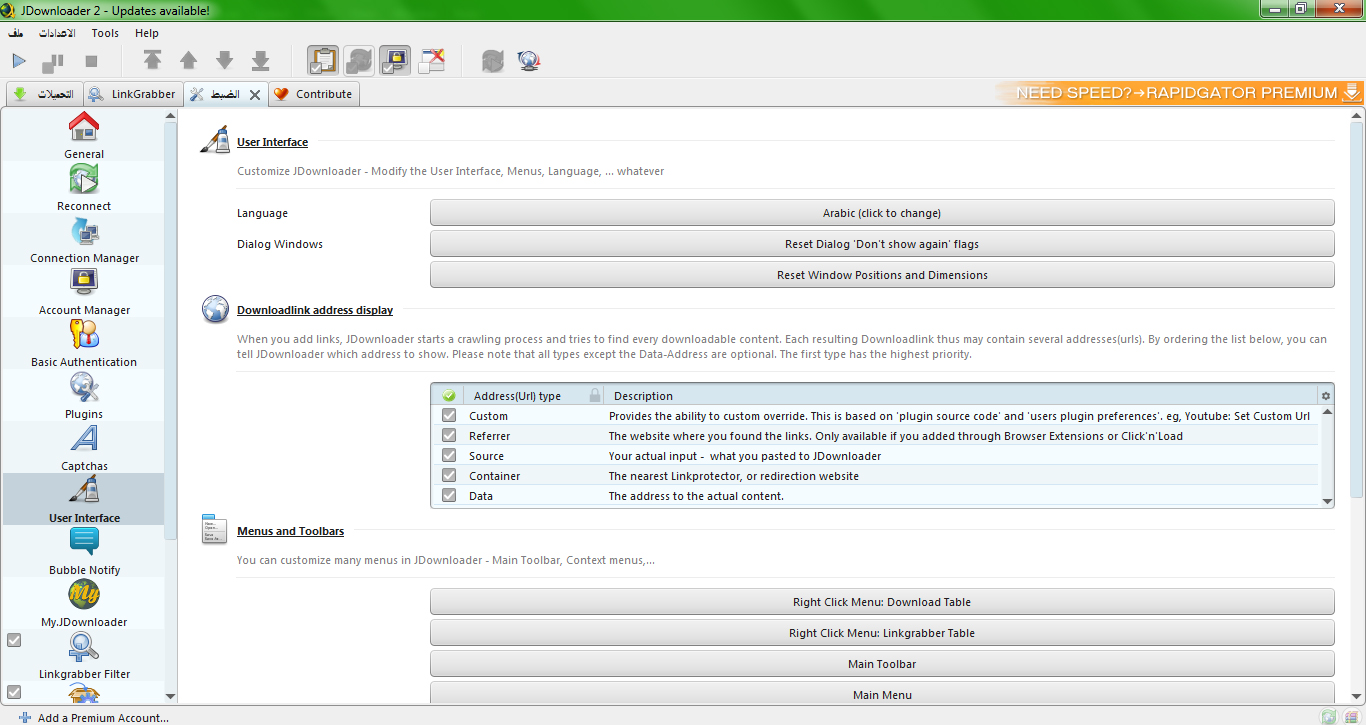Image resolution: width=1366 pixels, height=725 pixels.
Task: Toggle the clipboard observer toolbar icon
Action: [322, 61]
